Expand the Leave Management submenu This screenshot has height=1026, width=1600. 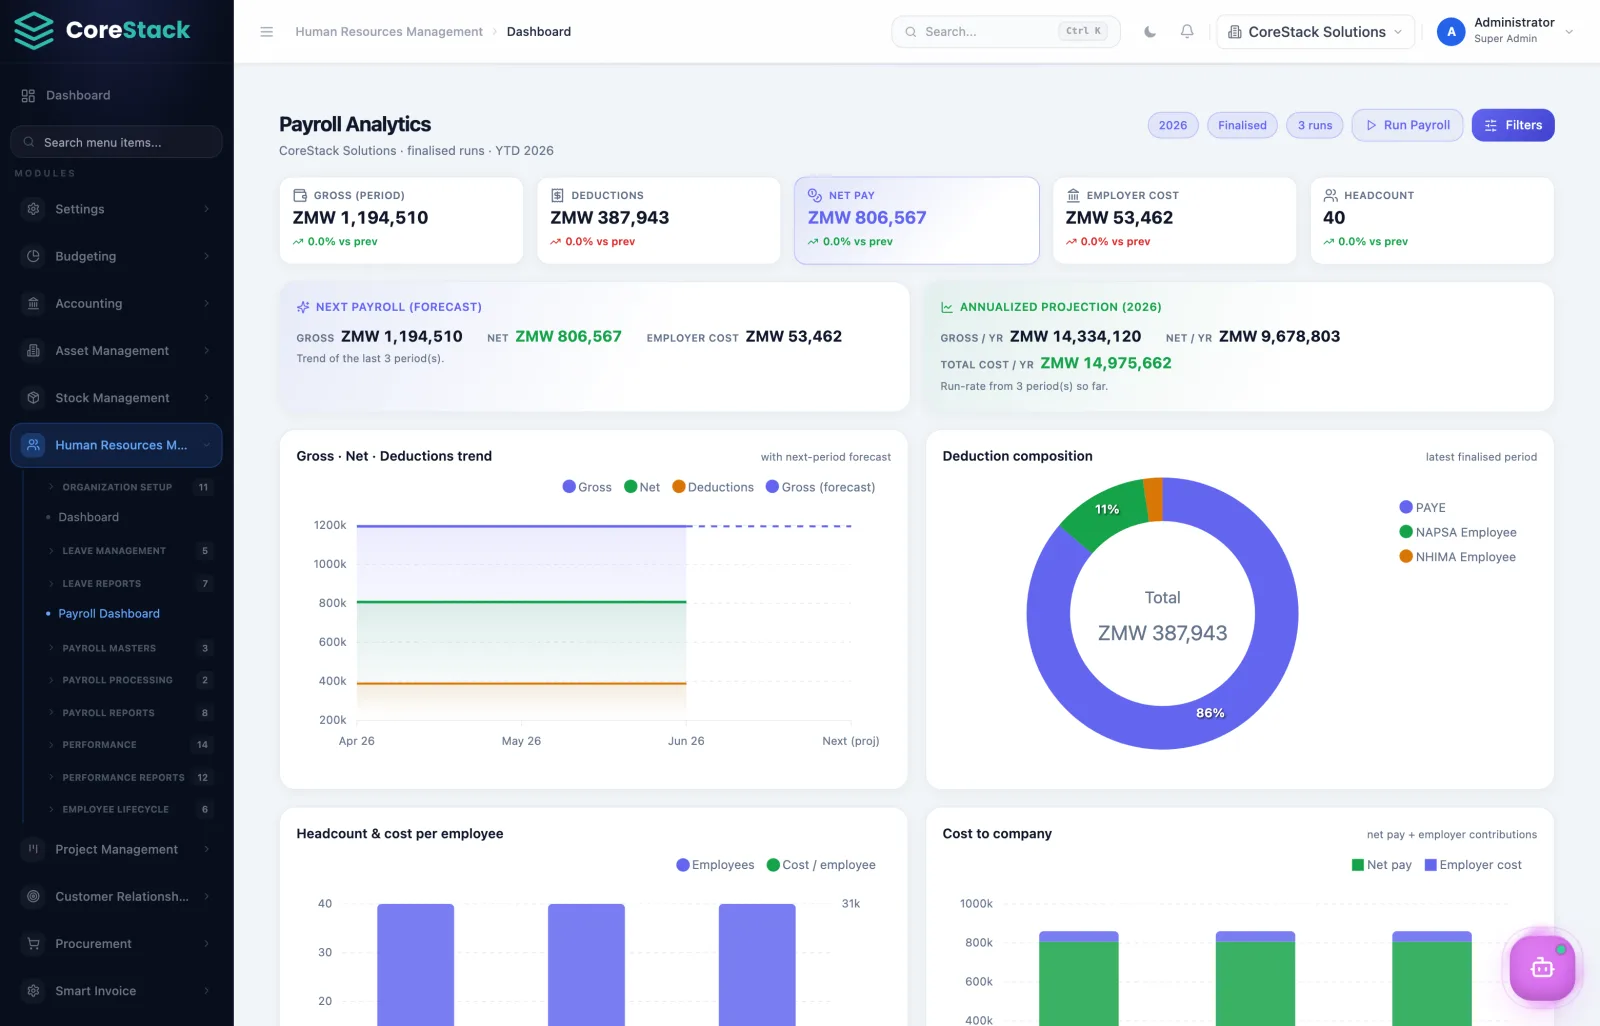[128, 551]
